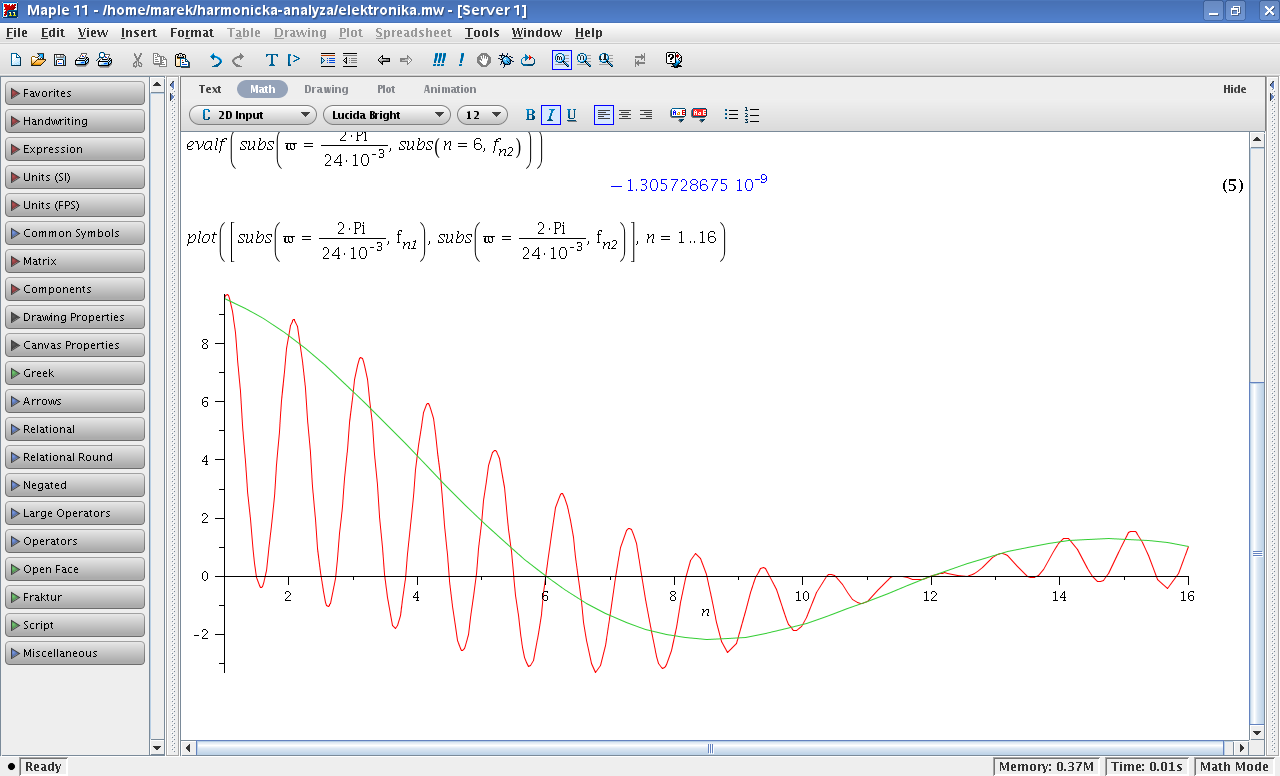Screen dimensions: 1280x776
Task: Go back with the left arrow icon
Action: (383, 60)
